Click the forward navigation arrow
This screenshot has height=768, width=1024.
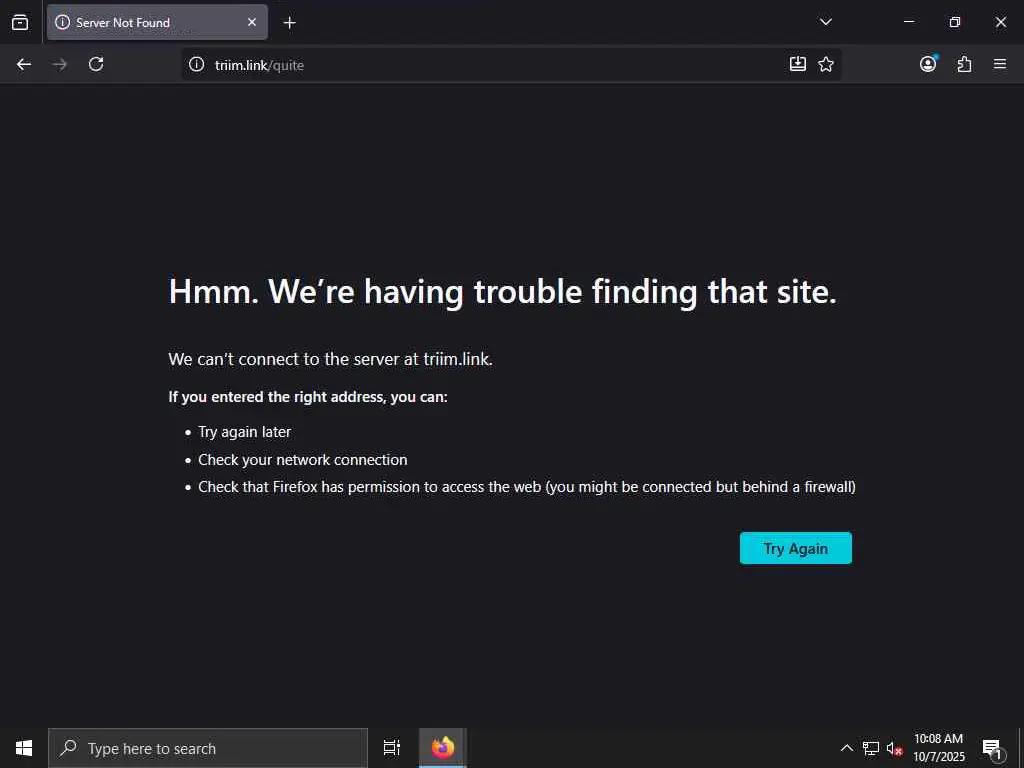[59, 64]
